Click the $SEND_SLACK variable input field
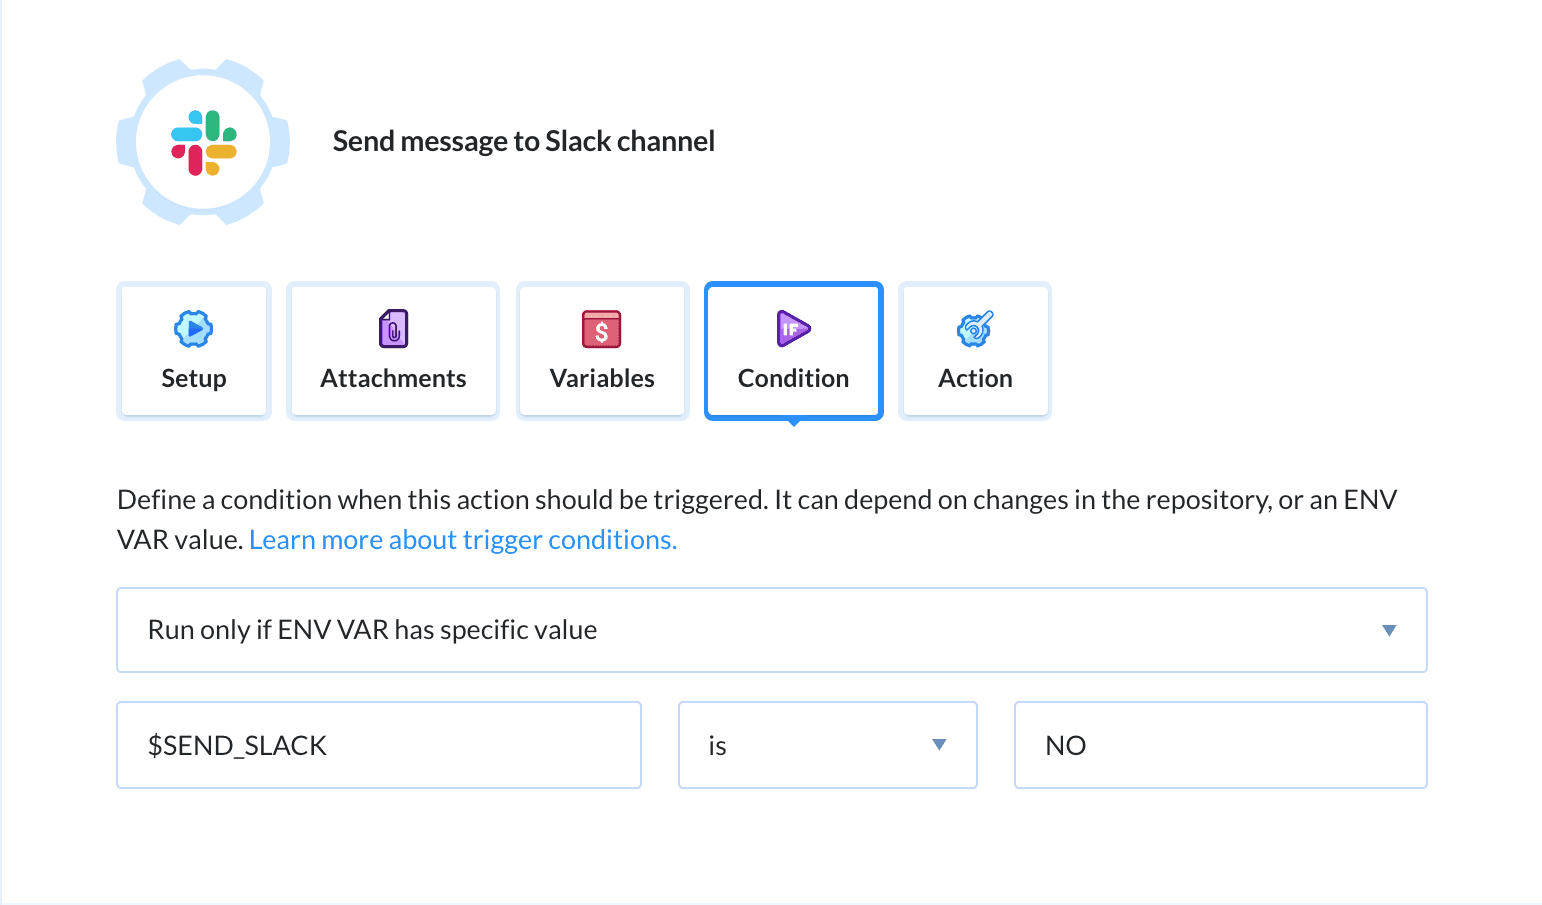The height and width of the screenshot is (905, 1542). point(378,745)
